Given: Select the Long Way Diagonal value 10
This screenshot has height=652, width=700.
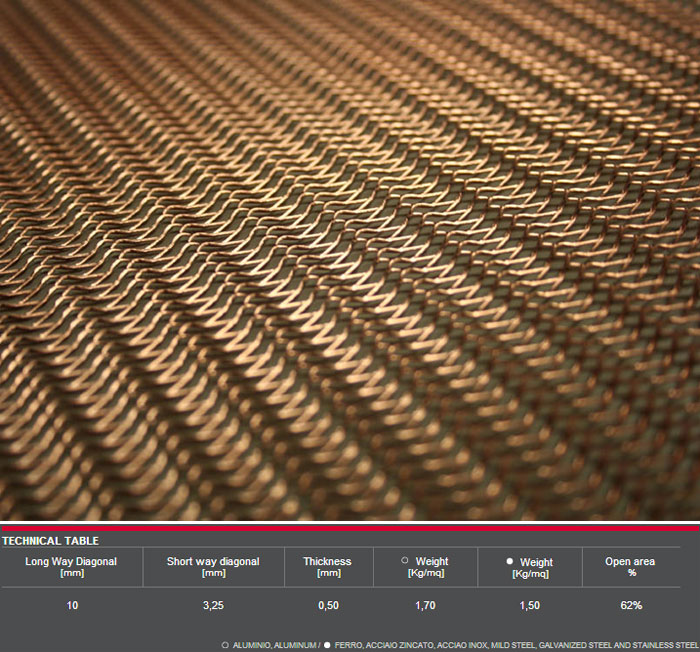Looking at the screenshot, I should click(x=72, y=606).
